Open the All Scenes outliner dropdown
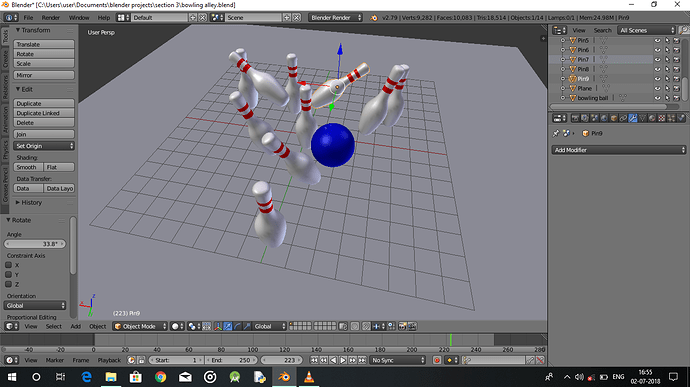Viewport: 690px width, 387px height. pos(646,30)
